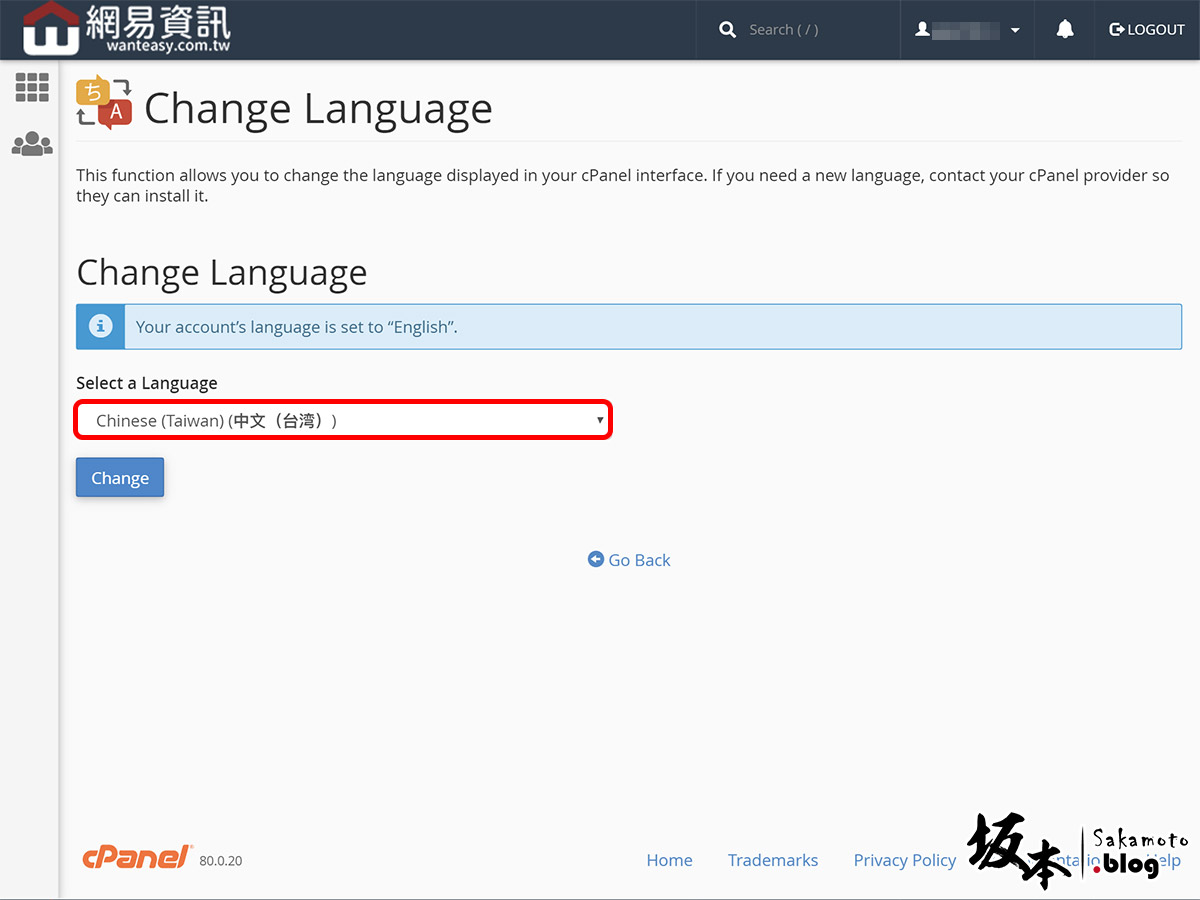Open the Select a Language dropdown

click(342, 421)
